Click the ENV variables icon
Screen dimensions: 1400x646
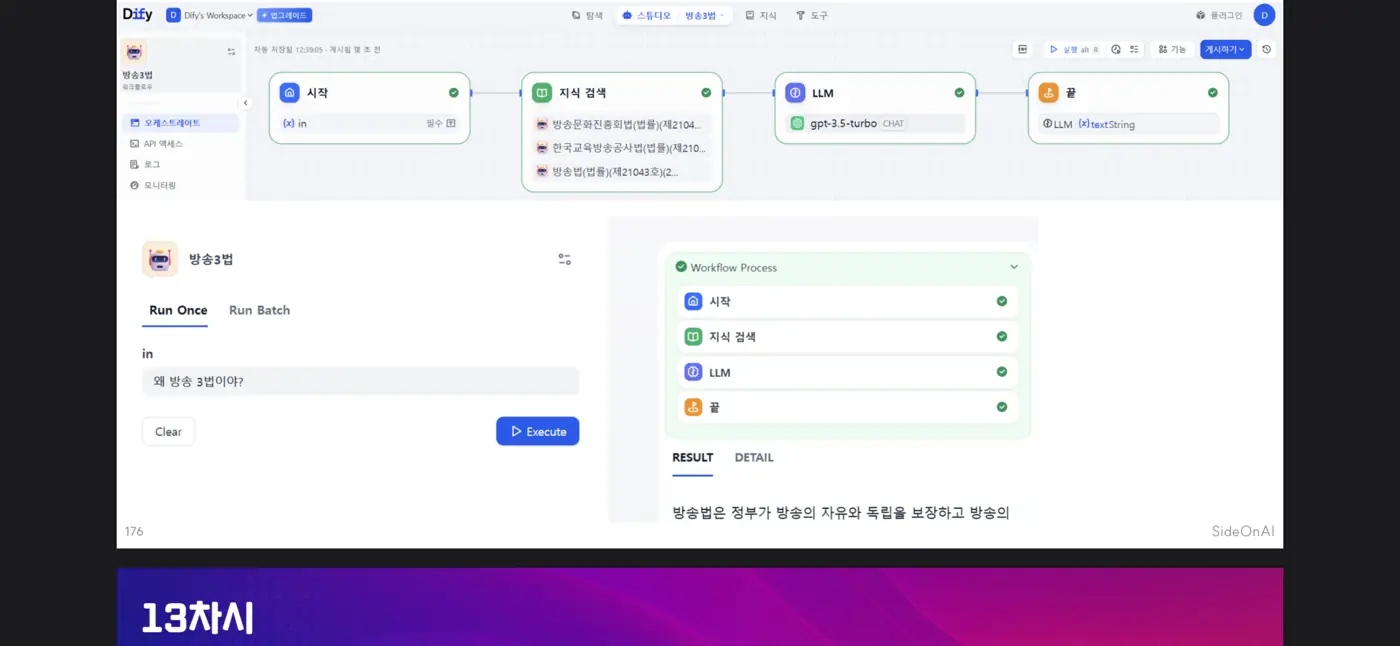click(x=1022, y=49)
